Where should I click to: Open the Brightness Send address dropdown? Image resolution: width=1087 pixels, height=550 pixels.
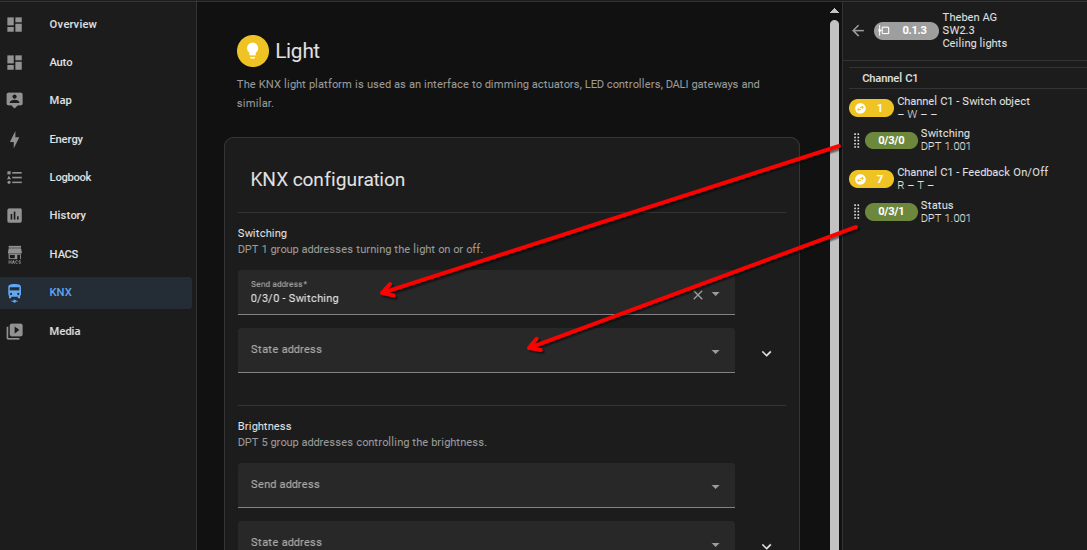[x=486, y=485]
